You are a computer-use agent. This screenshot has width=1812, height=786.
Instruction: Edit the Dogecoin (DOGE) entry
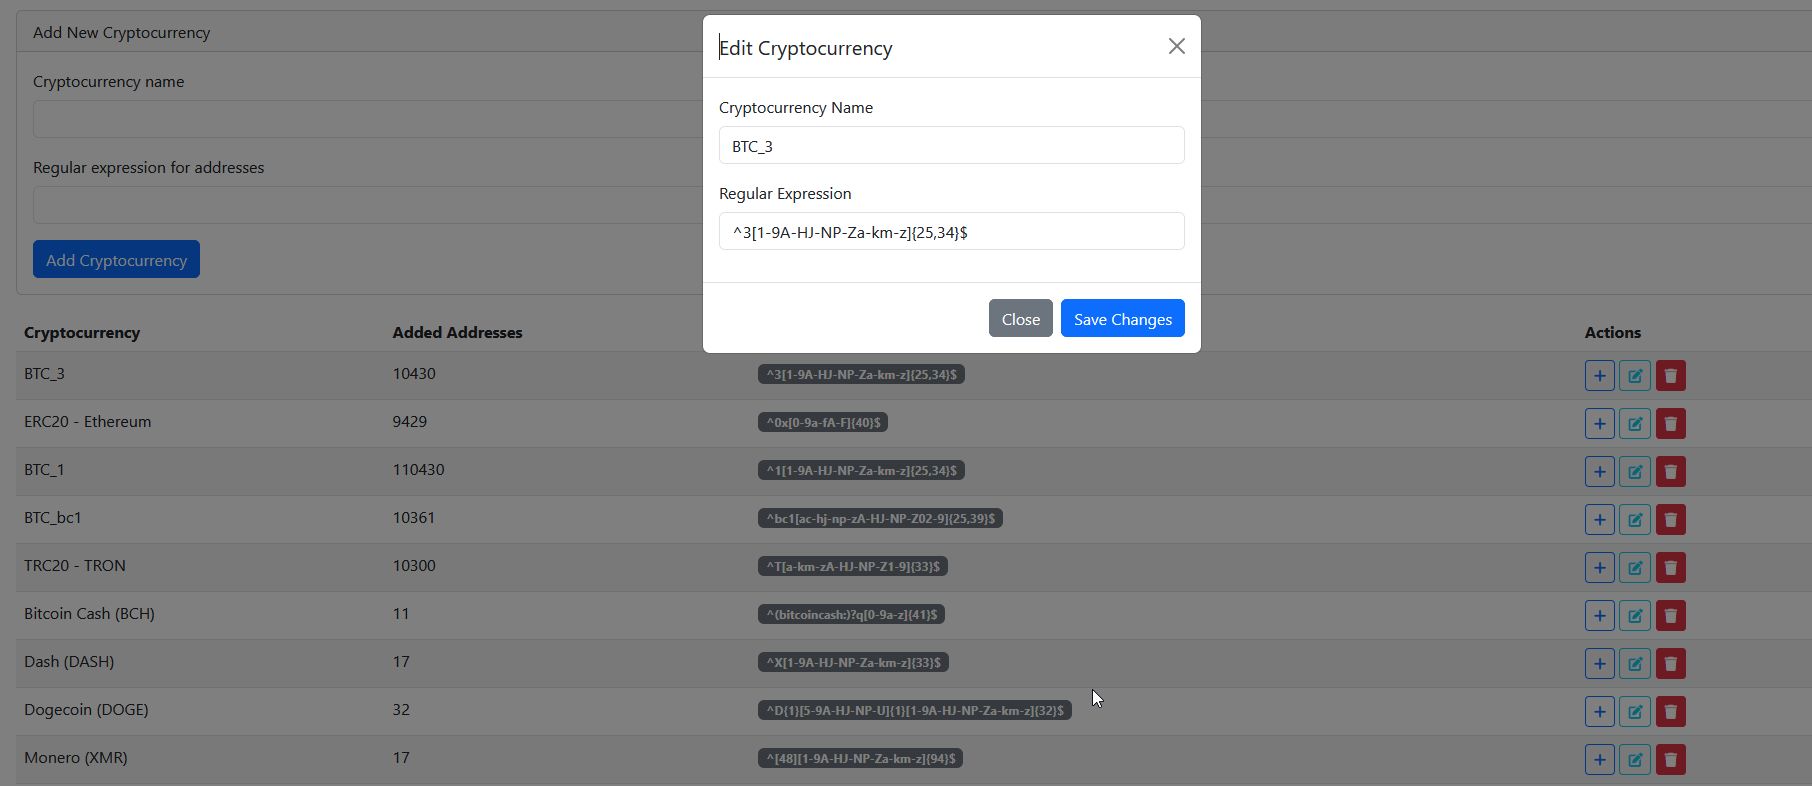click(x=1635, y=712)
